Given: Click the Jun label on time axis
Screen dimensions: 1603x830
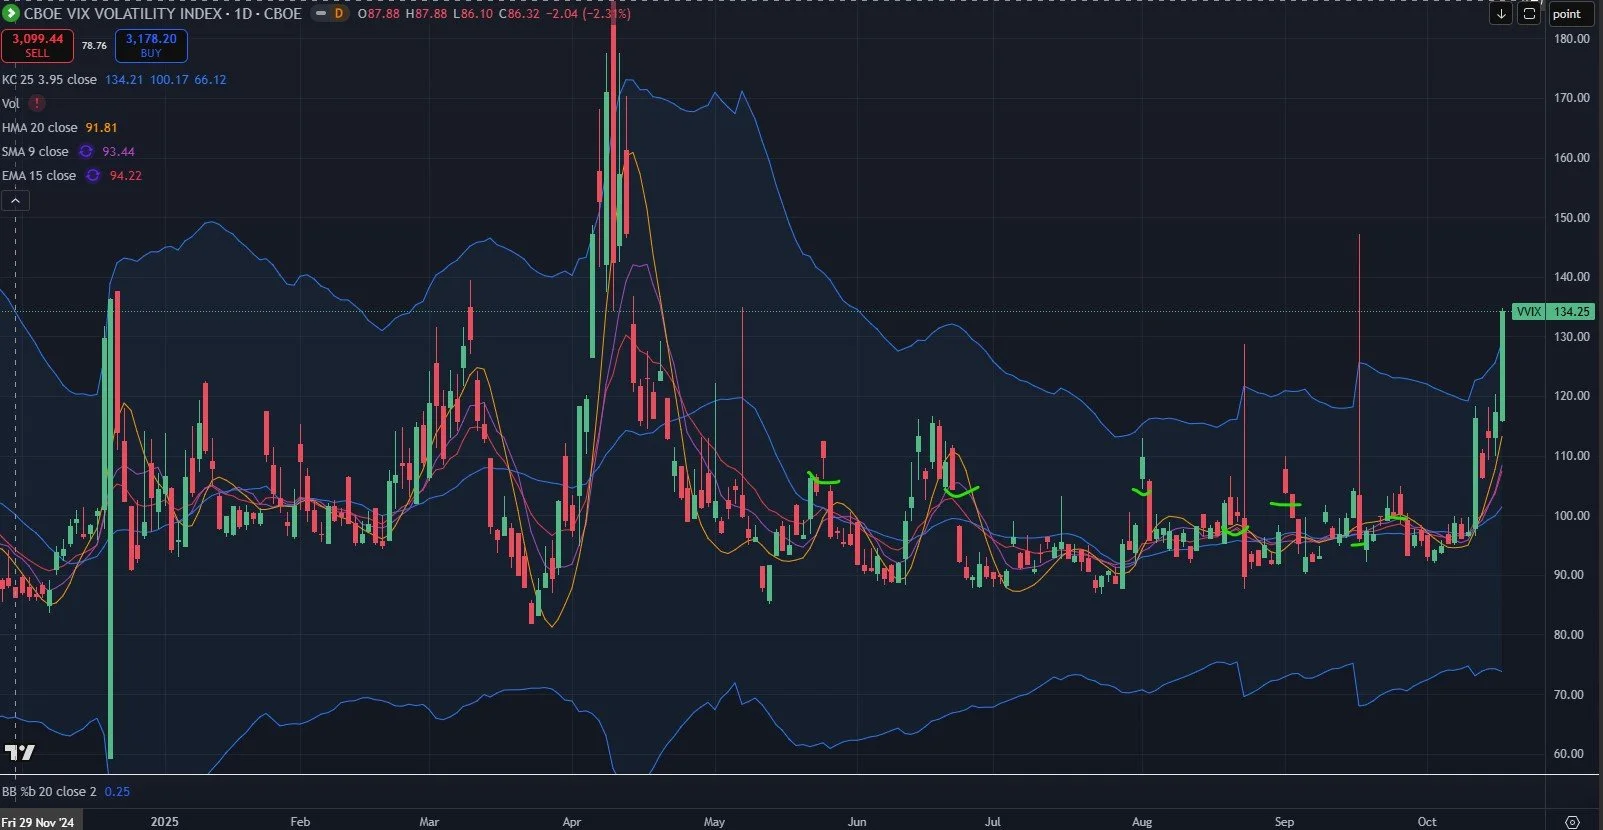Looking at the screenshot, I should [x=857, y=822].
